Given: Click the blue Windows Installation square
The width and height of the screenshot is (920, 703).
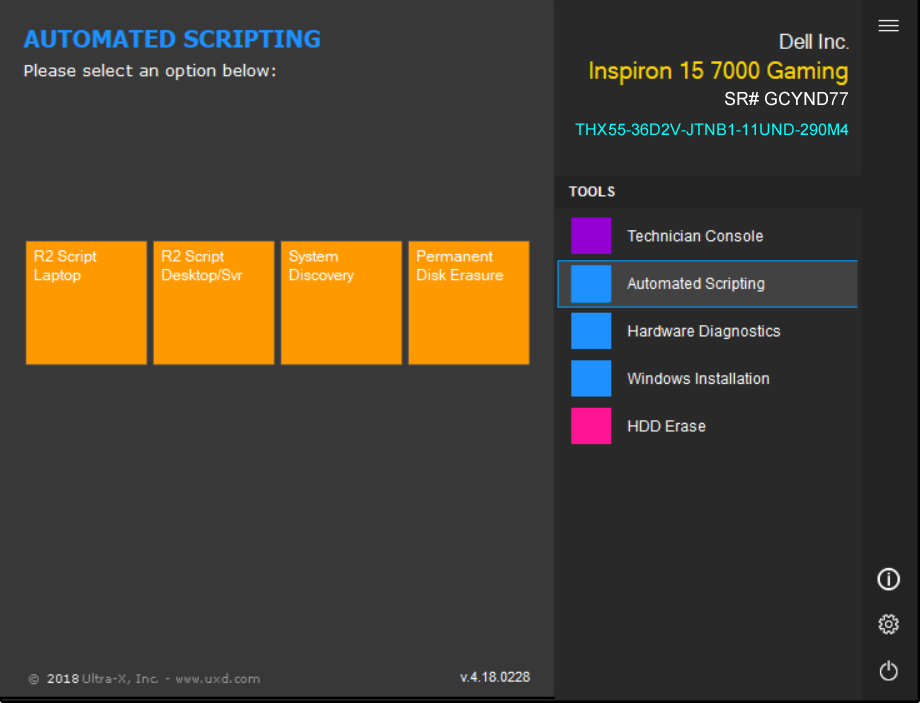Looking at the screenshot, I should (591, 378).
